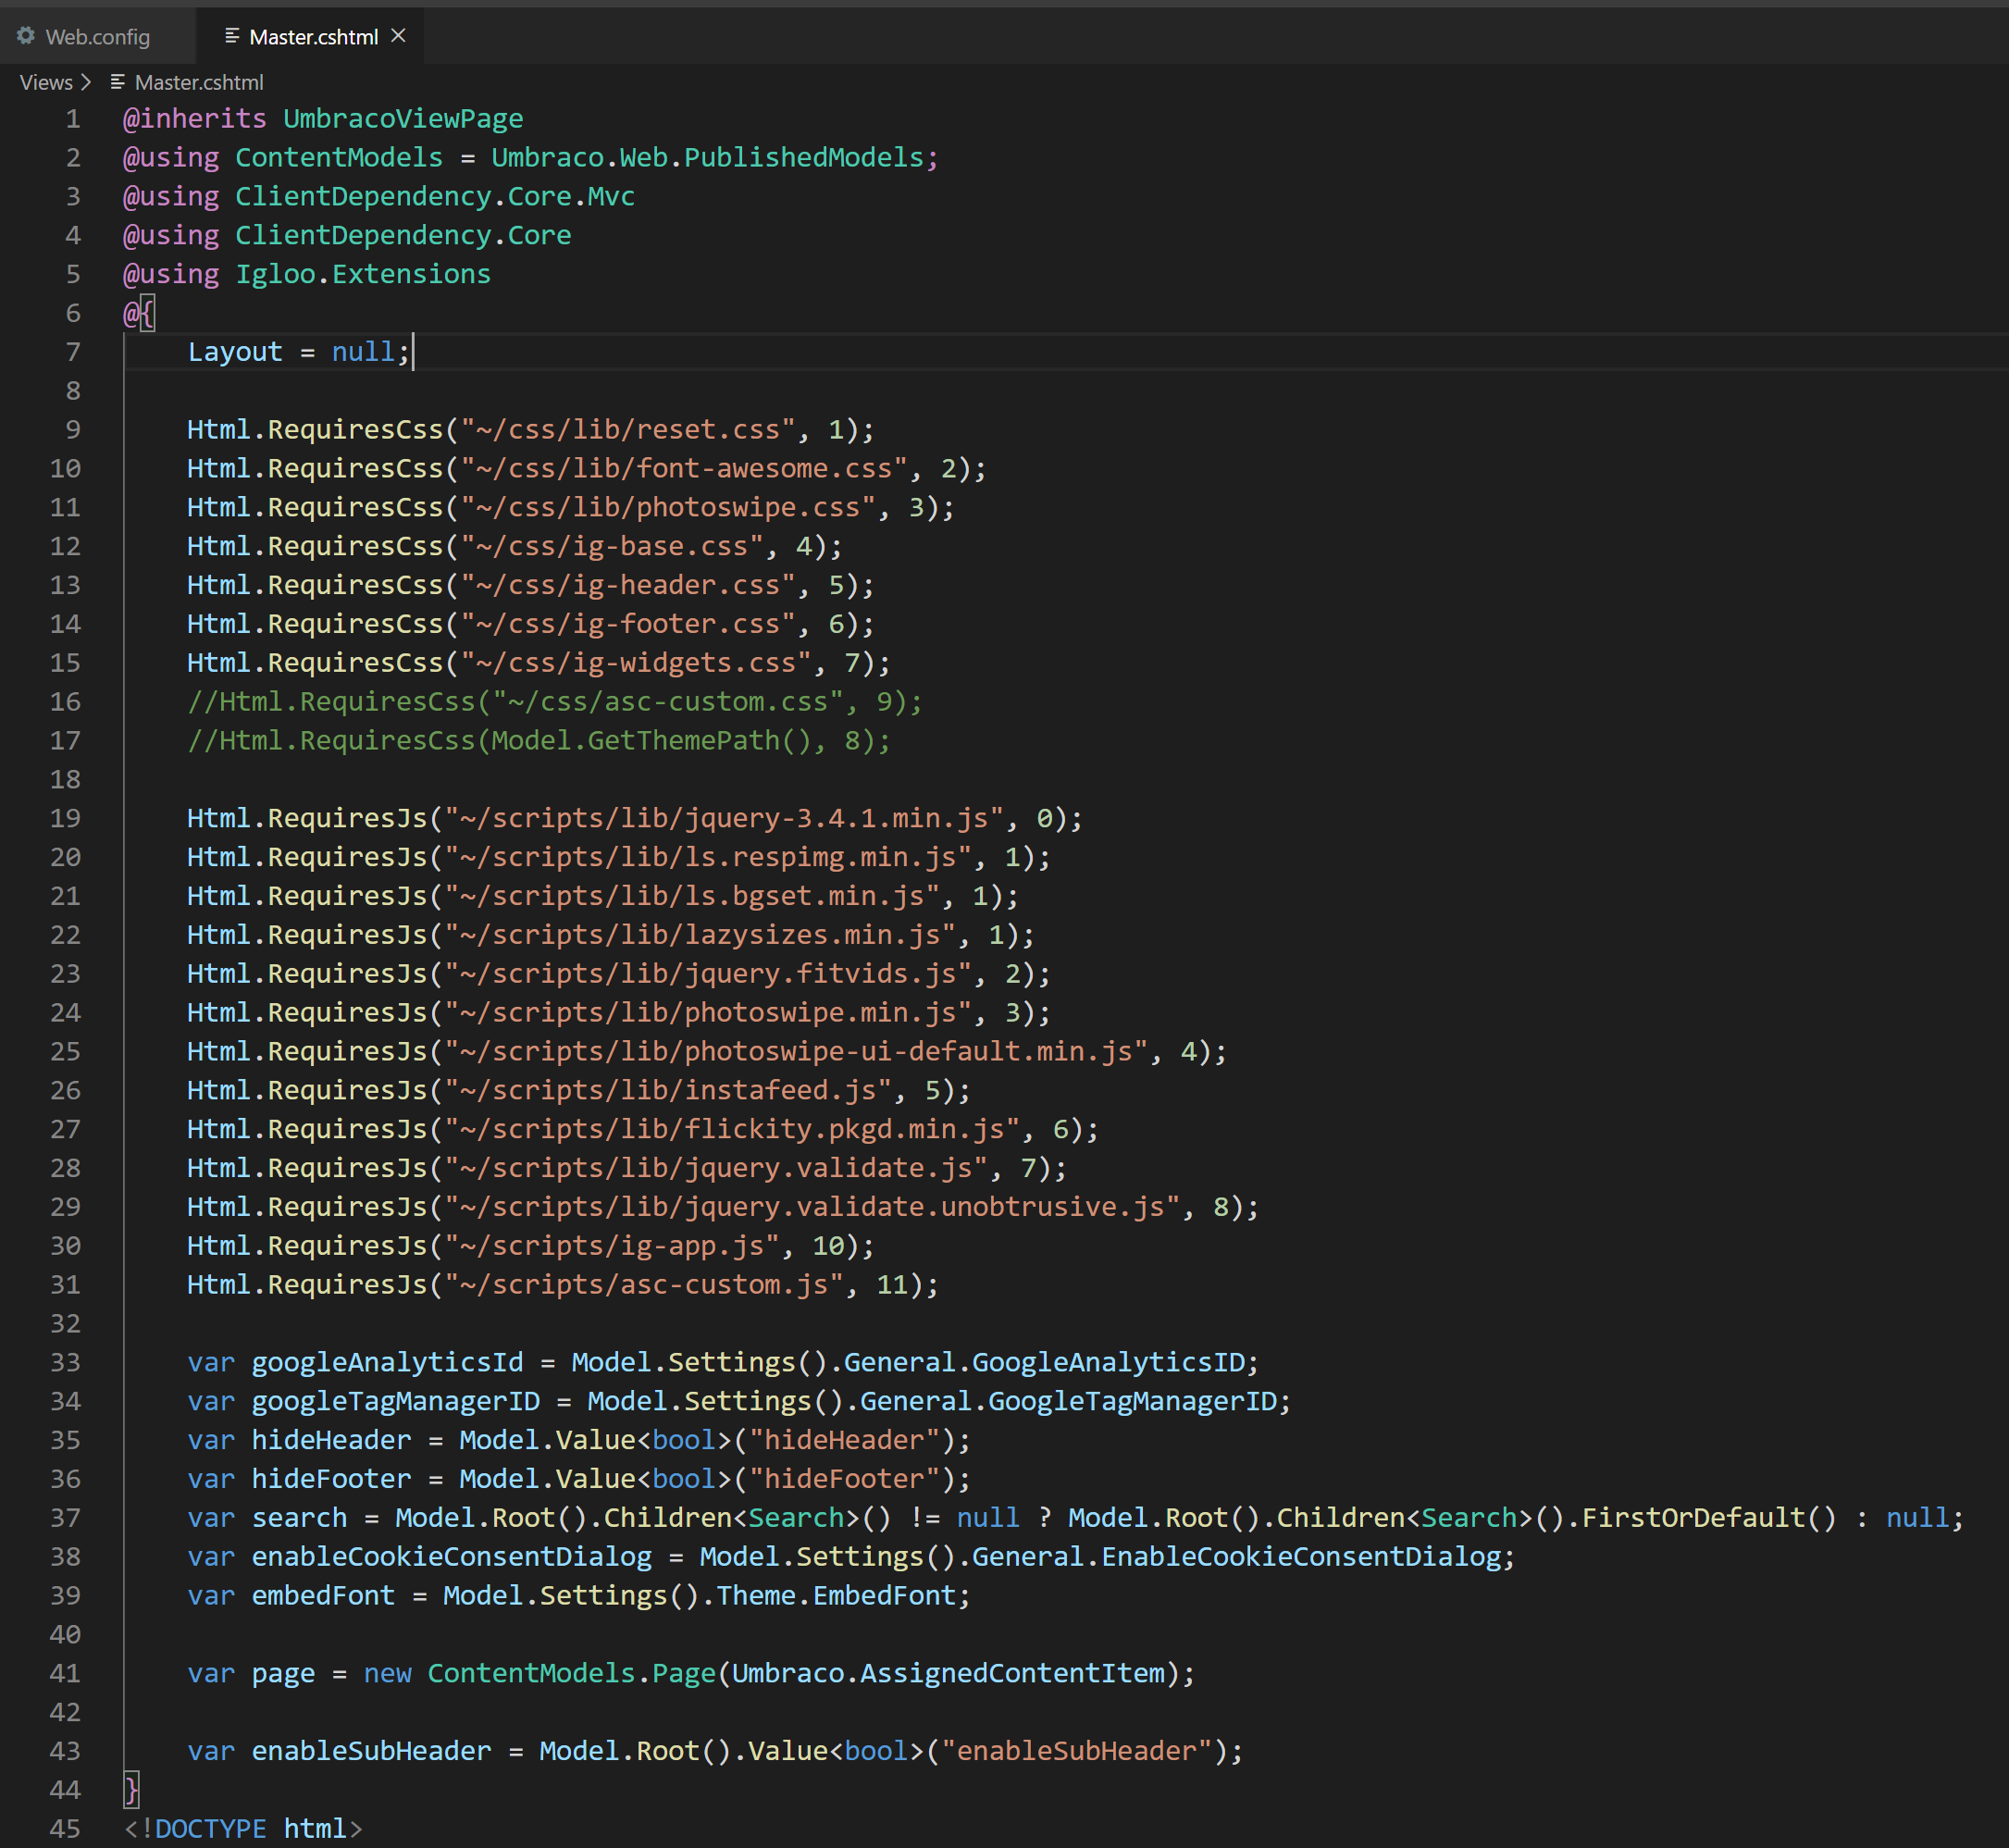Click the photoswipe.css path string

click(x=667, y=508)
